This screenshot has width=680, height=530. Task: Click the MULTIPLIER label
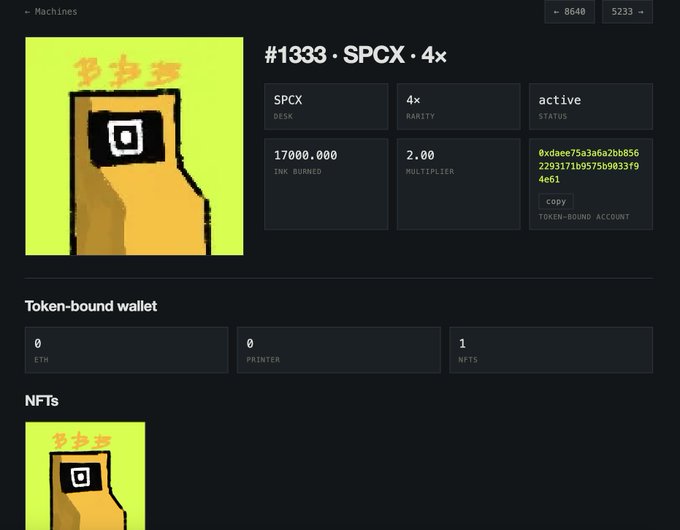click(430, 172)
